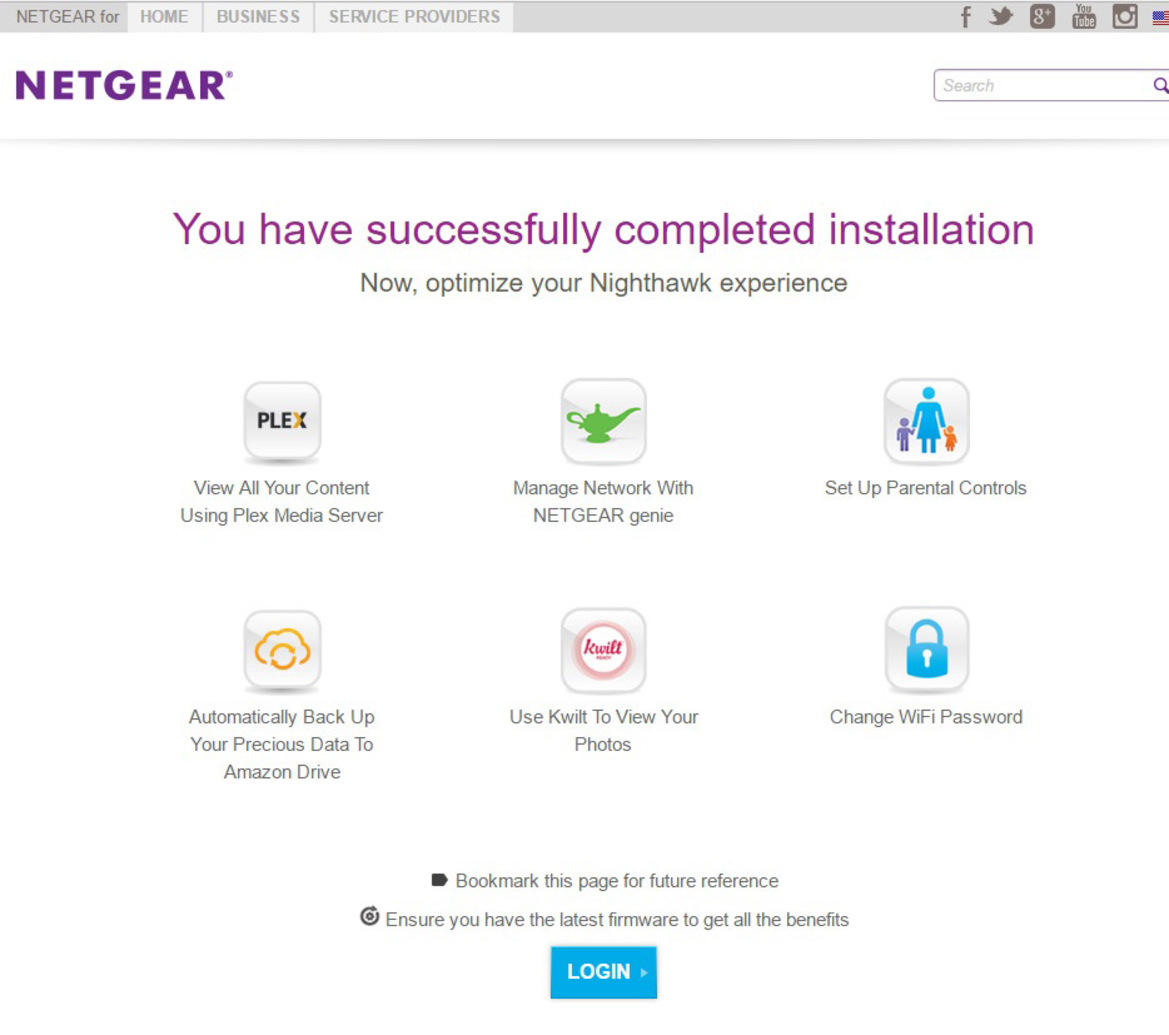Click the Google Plus icon
The image size is (1169, 1035).
pos(1042,16)
